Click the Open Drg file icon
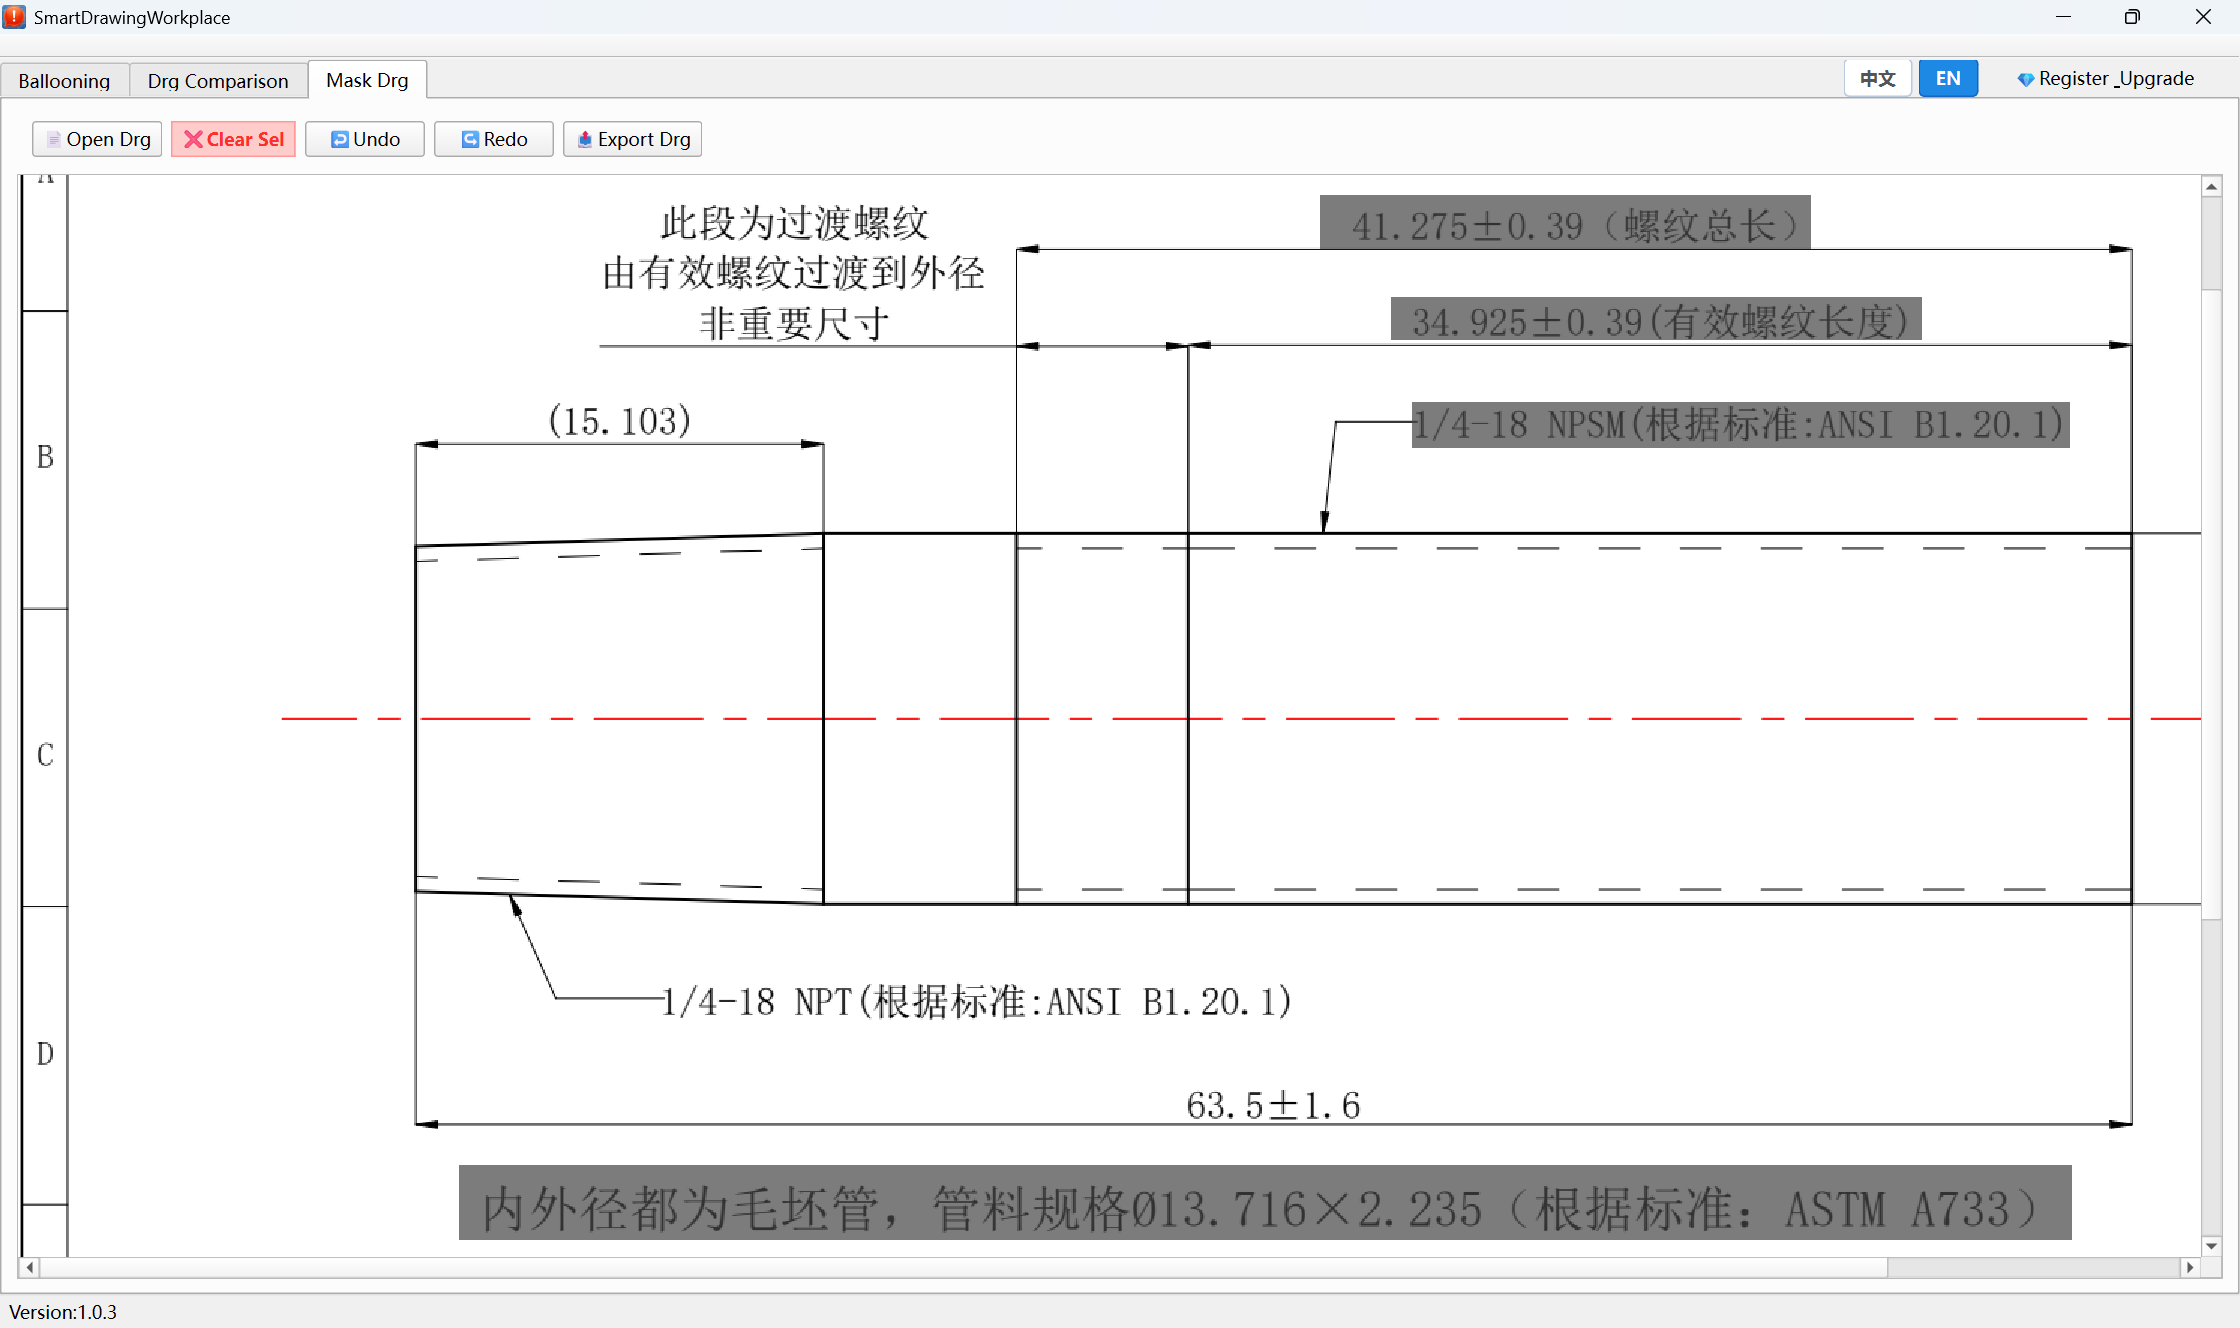Image resolution: width=2240 pixels, height=1328 pixels. pos(54,139)
